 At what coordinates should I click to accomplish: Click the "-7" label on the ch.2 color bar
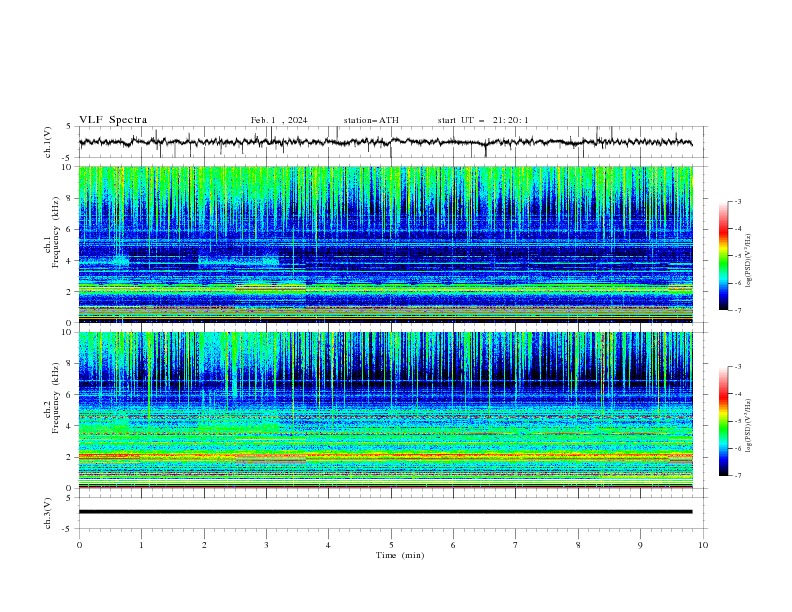[738, 476]
